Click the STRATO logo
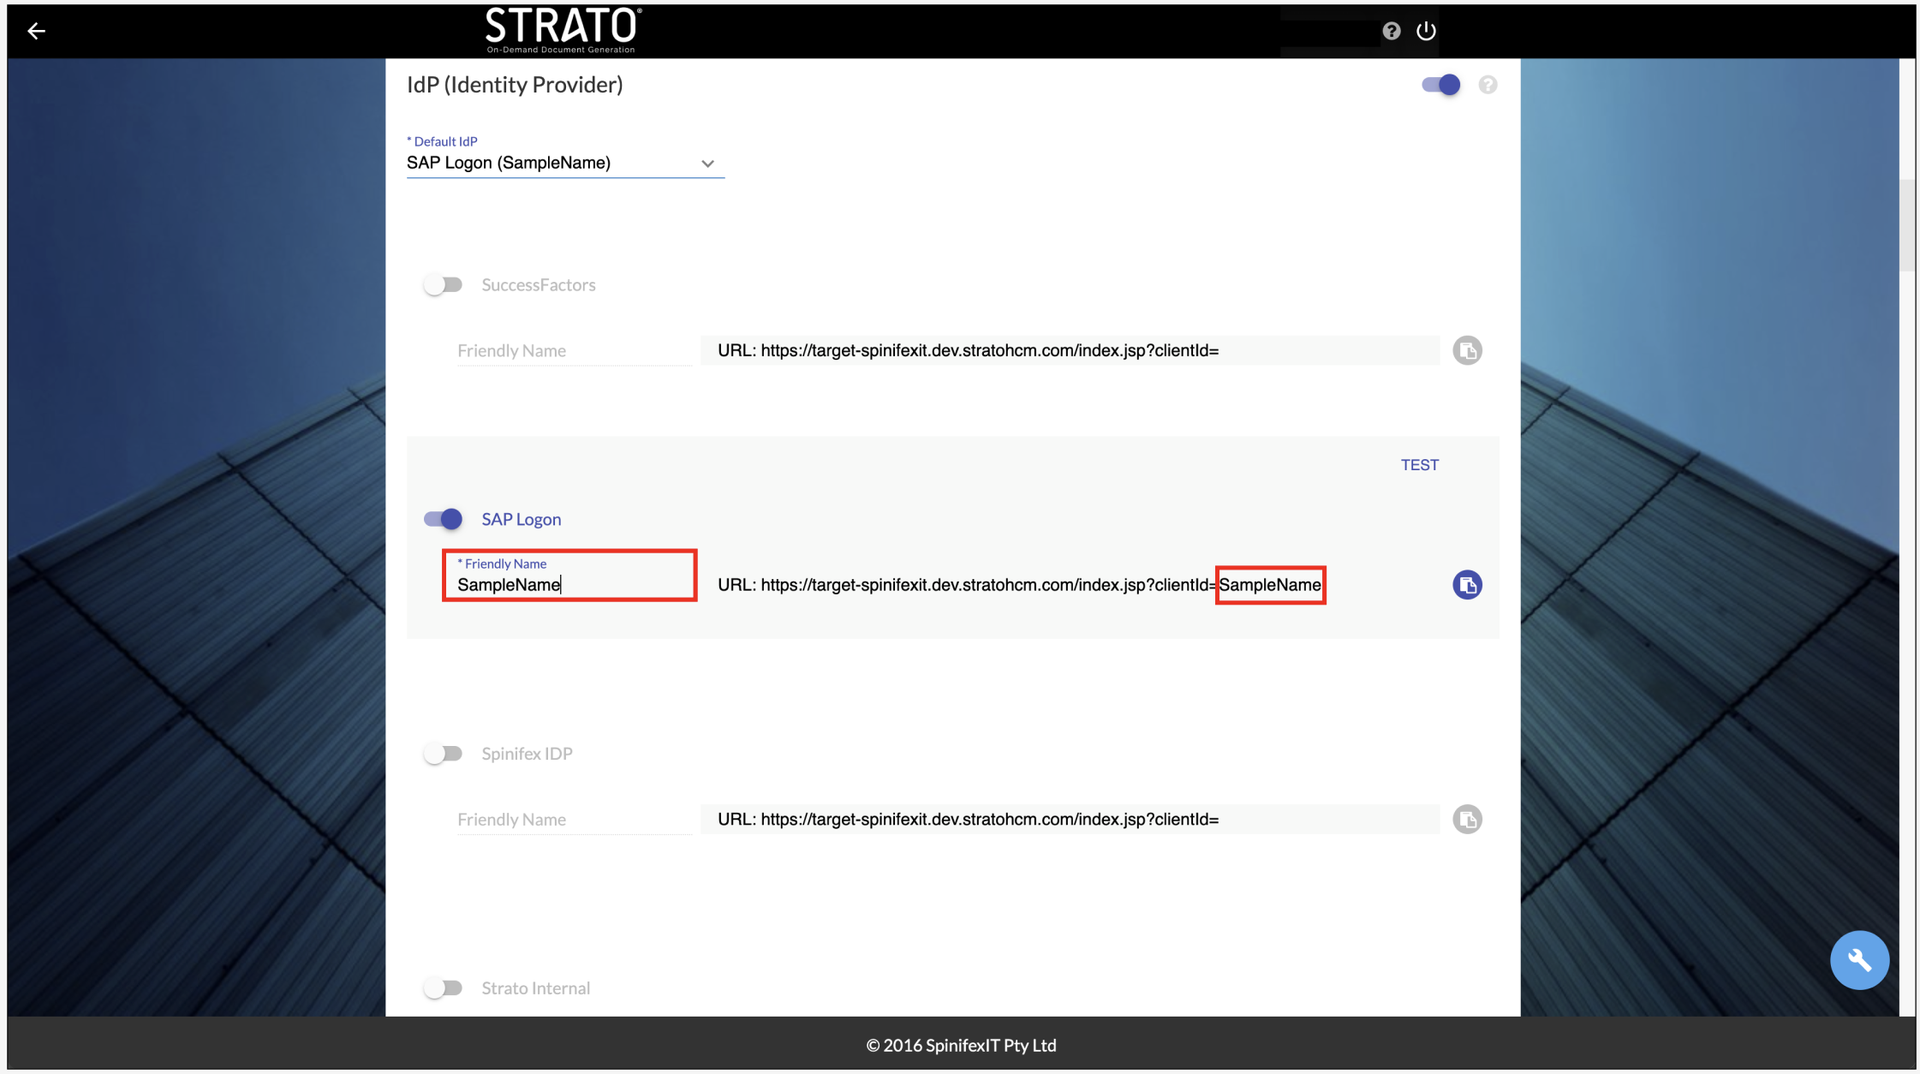Image resolution: width=1920 pixels, height=1074 pixels. coord(562,30)
